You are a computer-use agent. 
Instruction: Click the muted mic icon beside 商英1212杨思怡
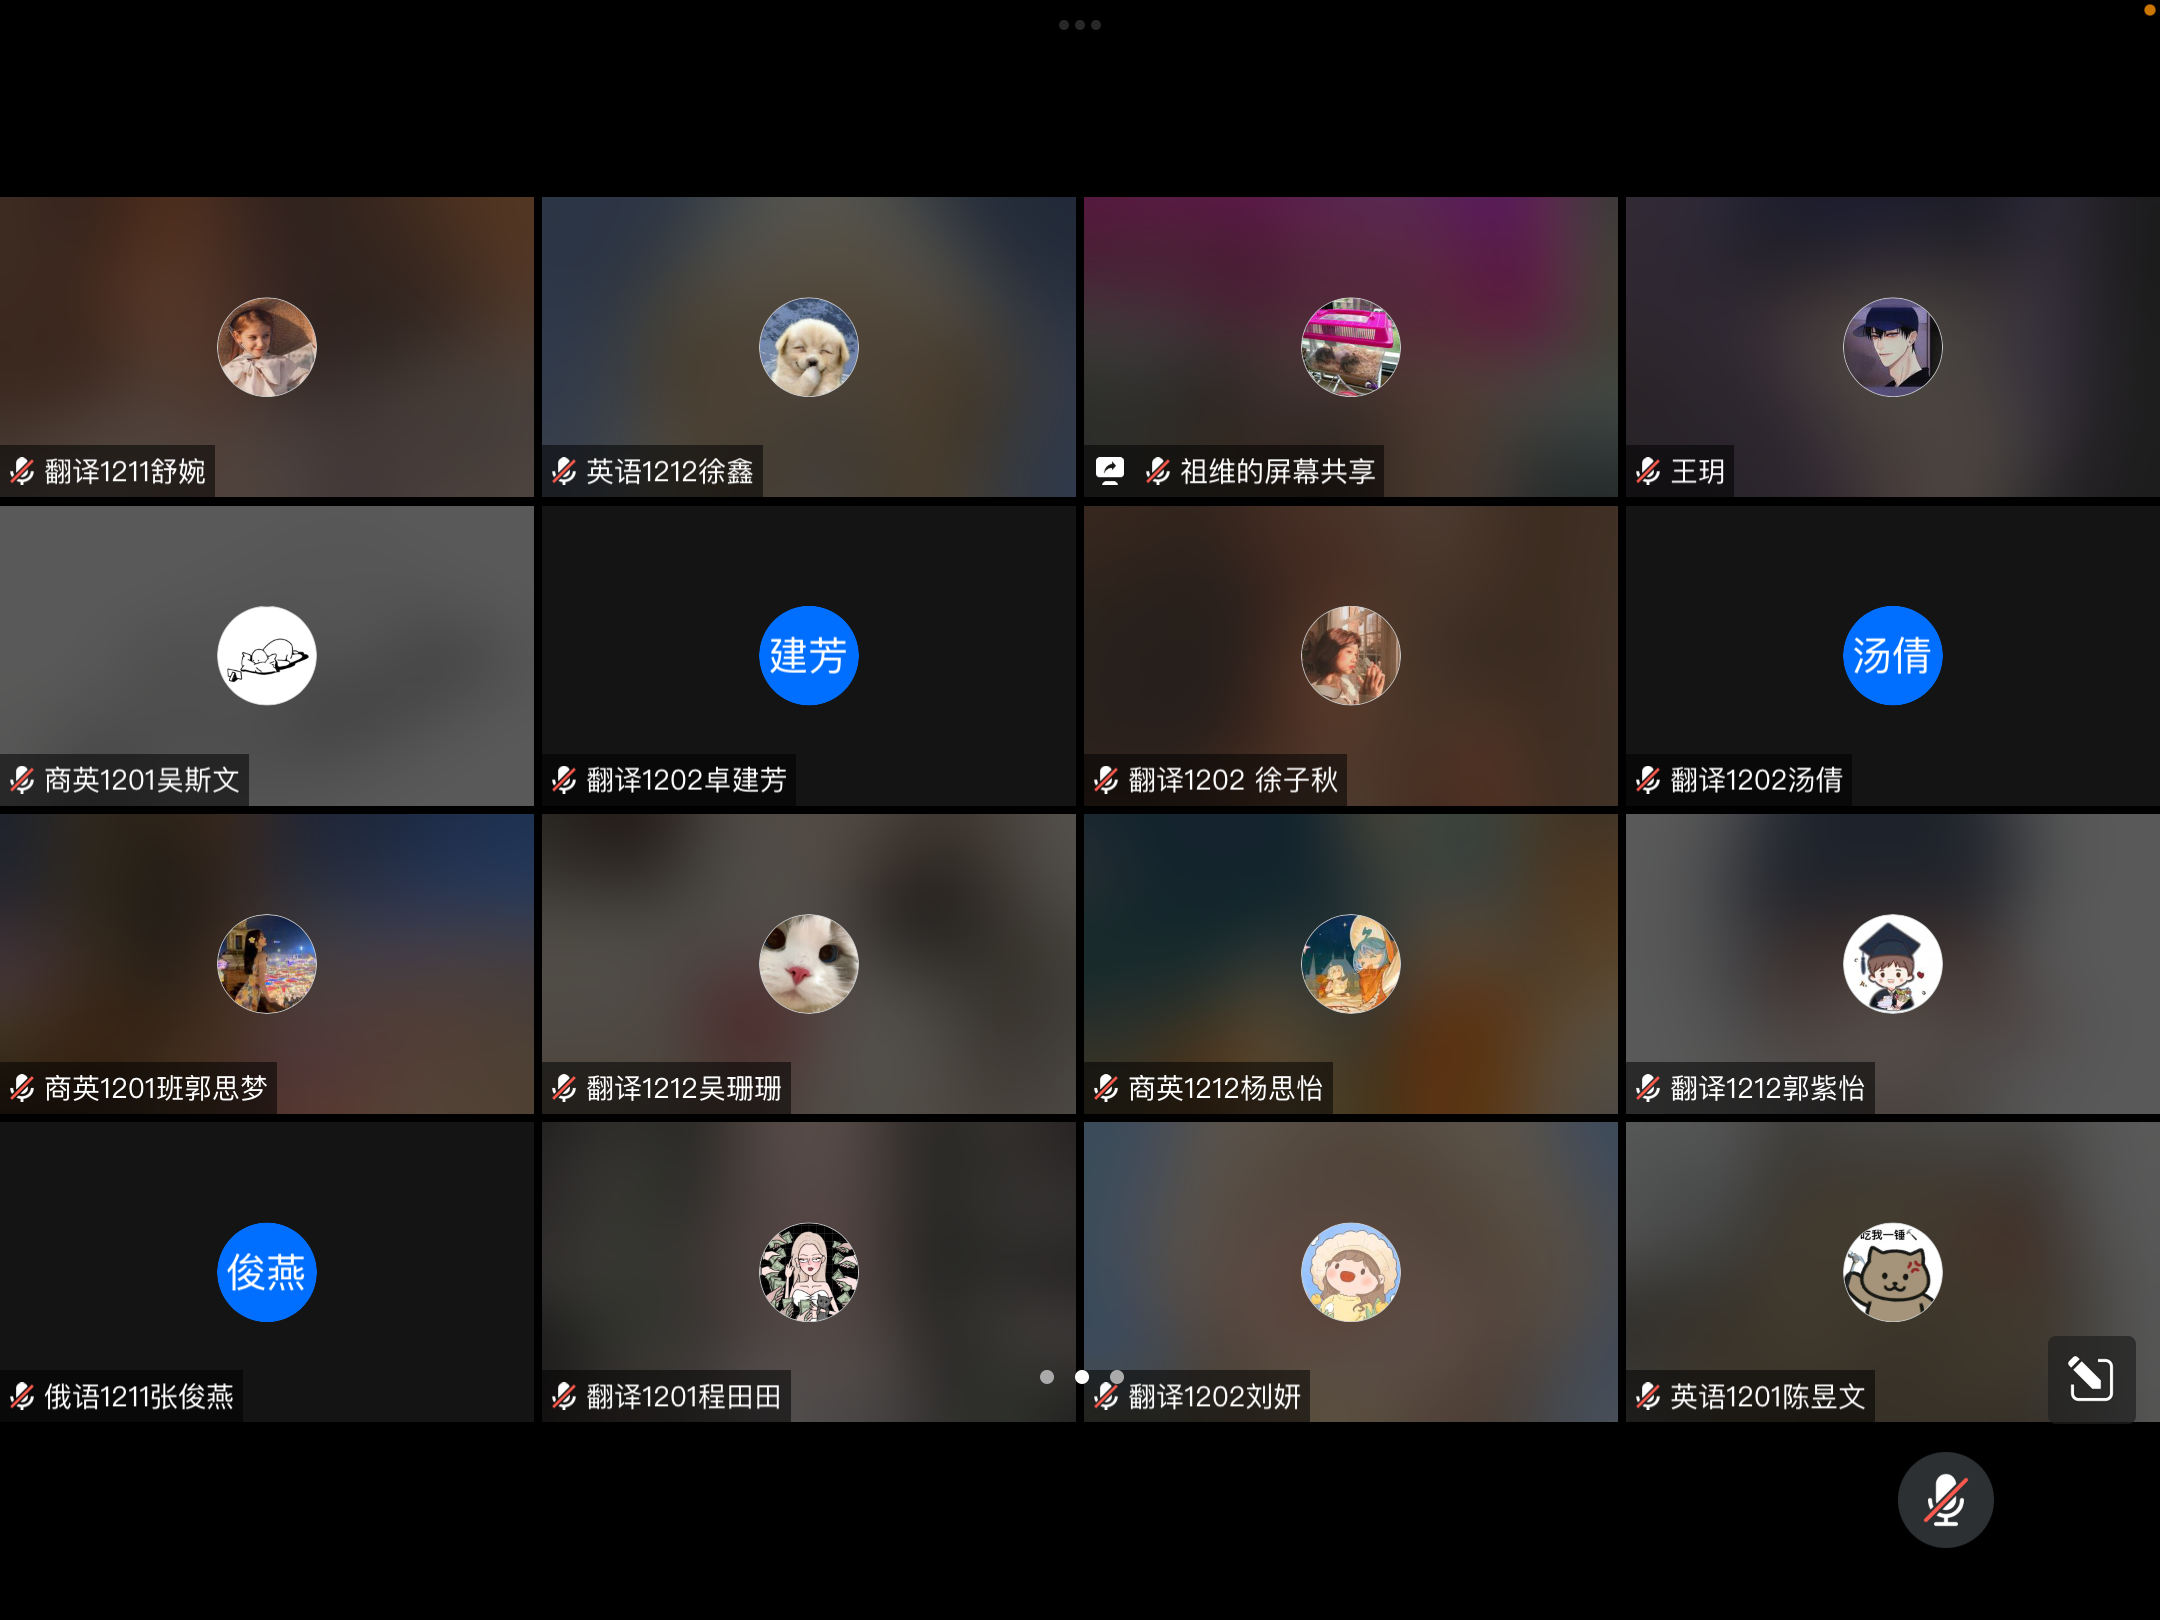tap(1106, 1088)
